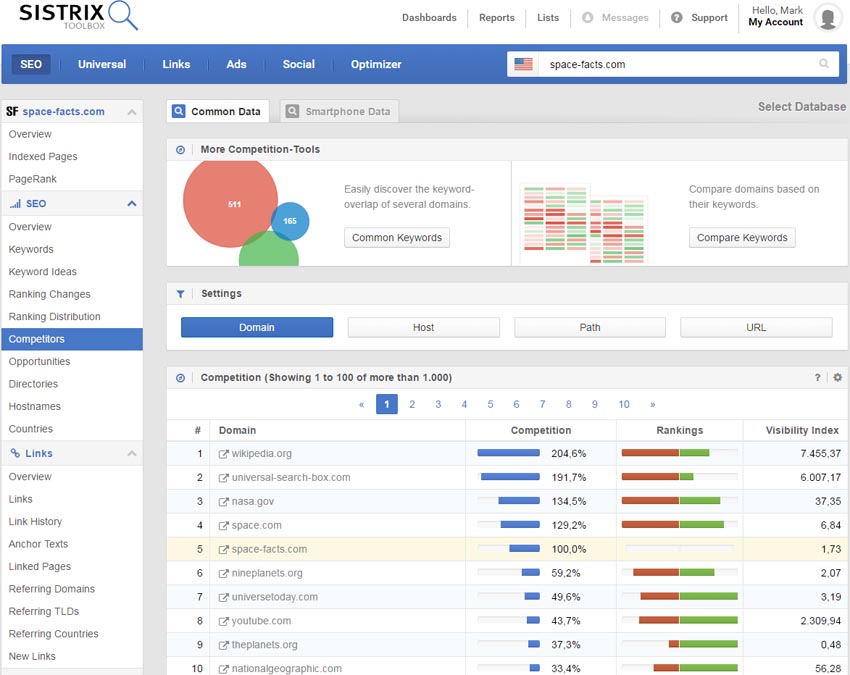Screen dimensions: 850x675
Task: Click the Common Data magnifier icon
Action: [x=178, y=111]
